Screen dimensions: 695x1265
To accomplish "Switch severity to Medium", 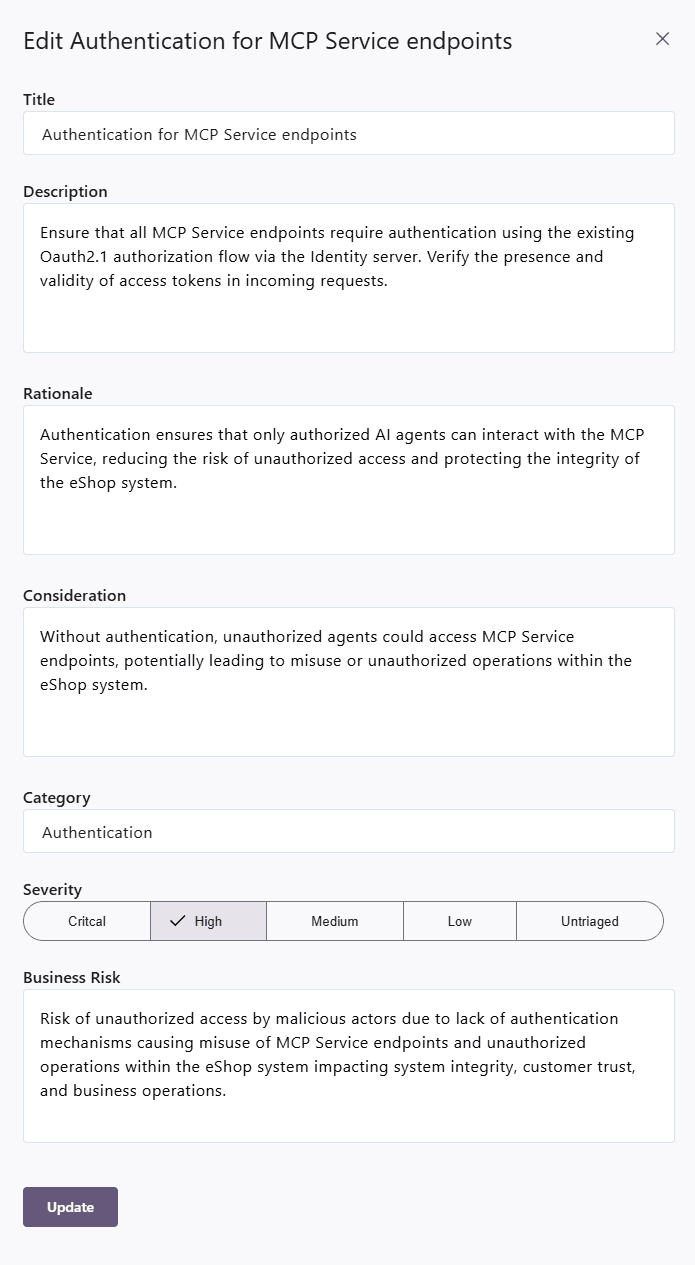I will click(x=334, y=921).
